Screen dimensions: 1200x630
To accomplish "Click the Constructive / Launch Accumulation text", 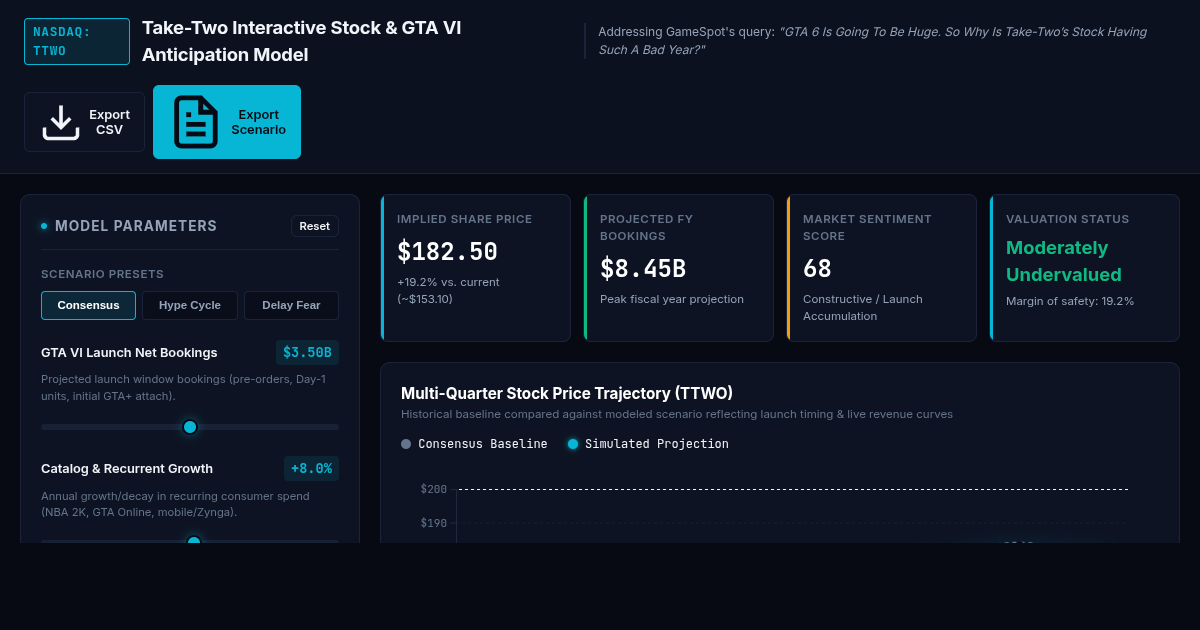I will 863,308.
